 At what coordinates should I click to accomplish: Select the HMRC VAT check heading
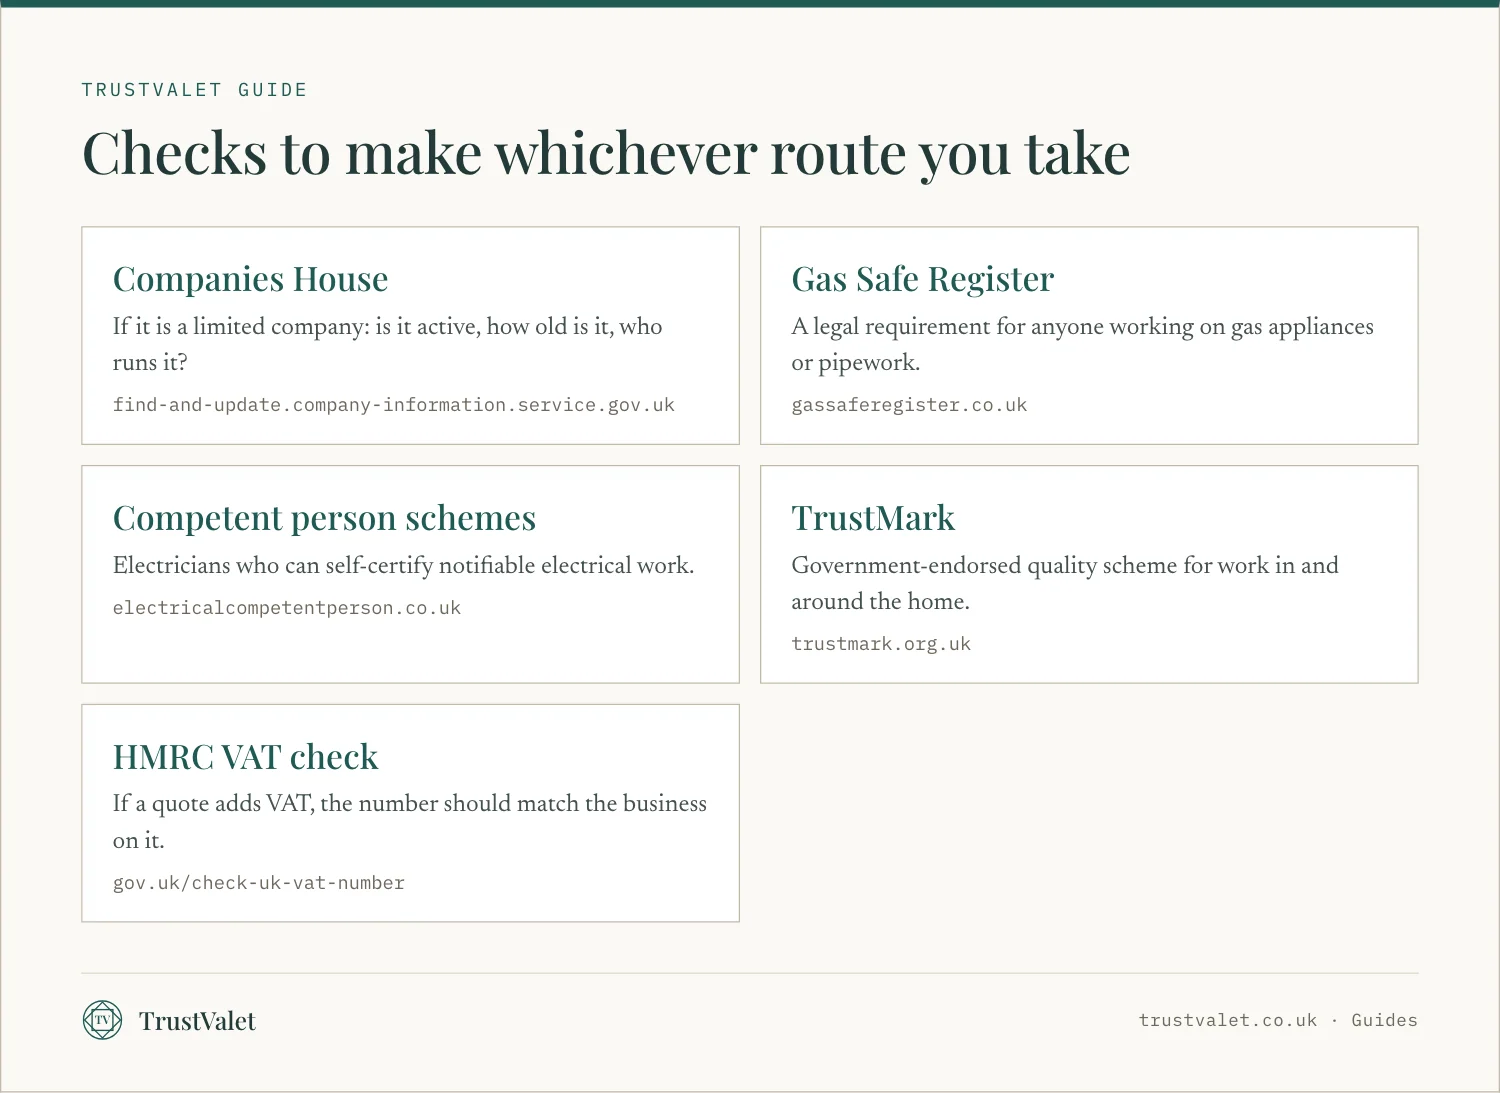245,757
